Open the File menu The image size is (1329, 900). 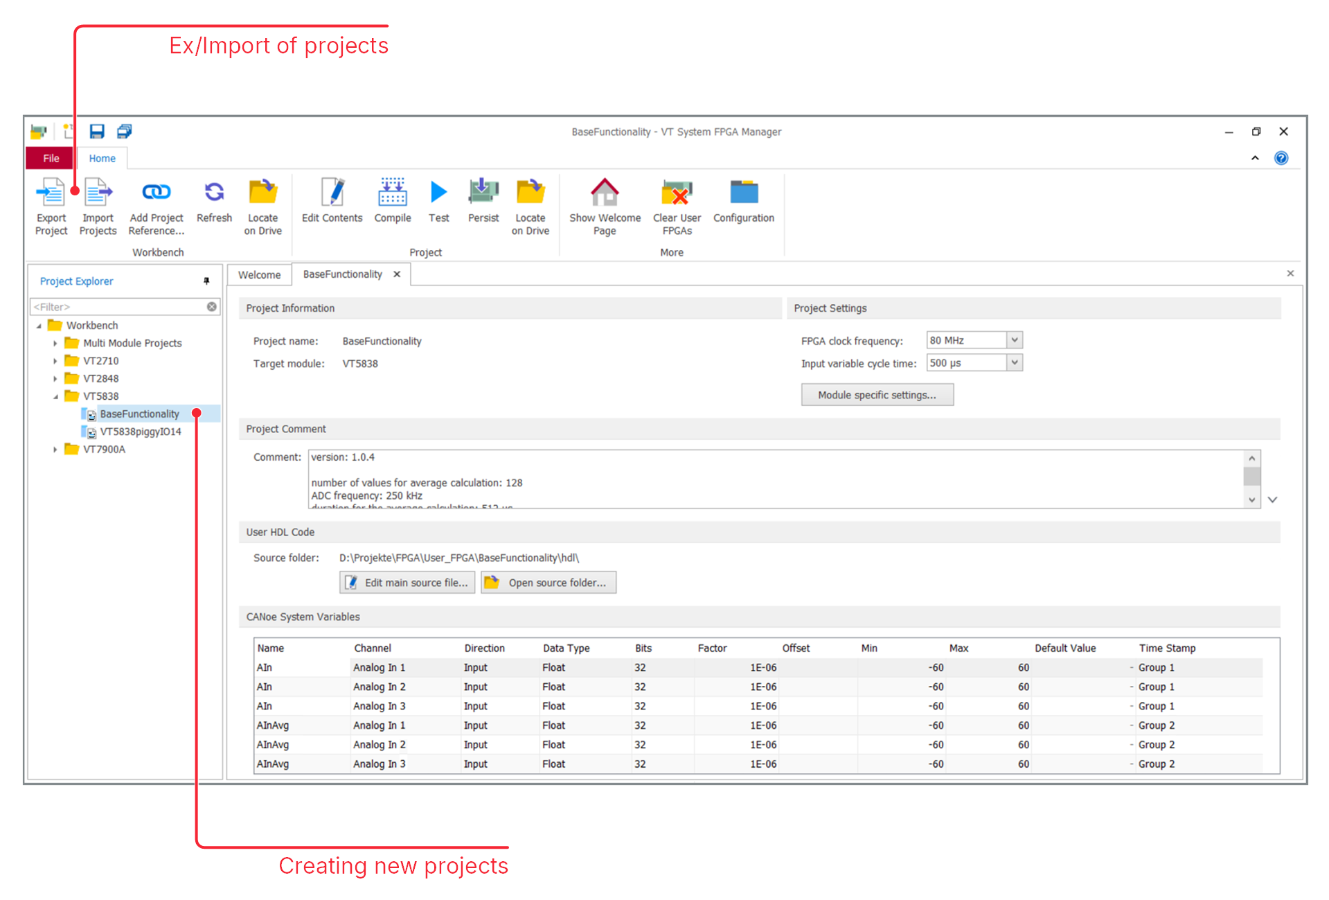click(51, 158)
